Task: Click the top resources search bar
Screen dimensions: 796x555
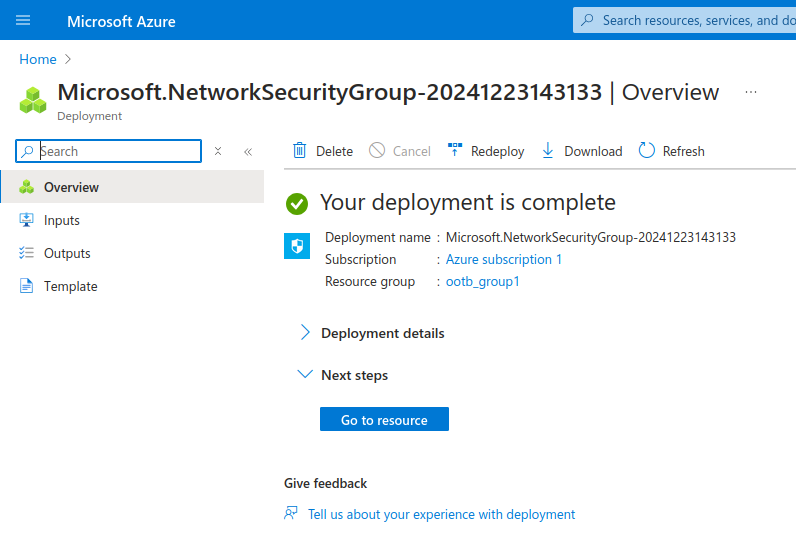Action: [x=690, y=20]
